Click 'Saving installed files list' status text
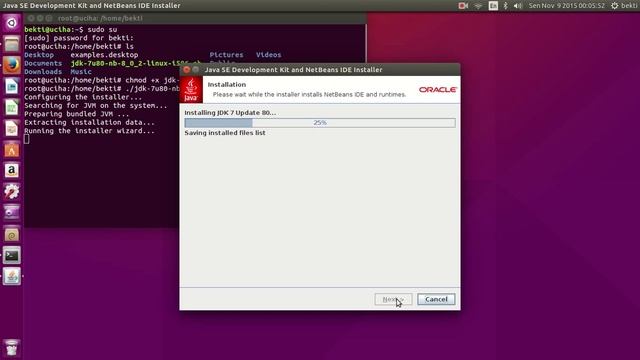 click(225, 133)
